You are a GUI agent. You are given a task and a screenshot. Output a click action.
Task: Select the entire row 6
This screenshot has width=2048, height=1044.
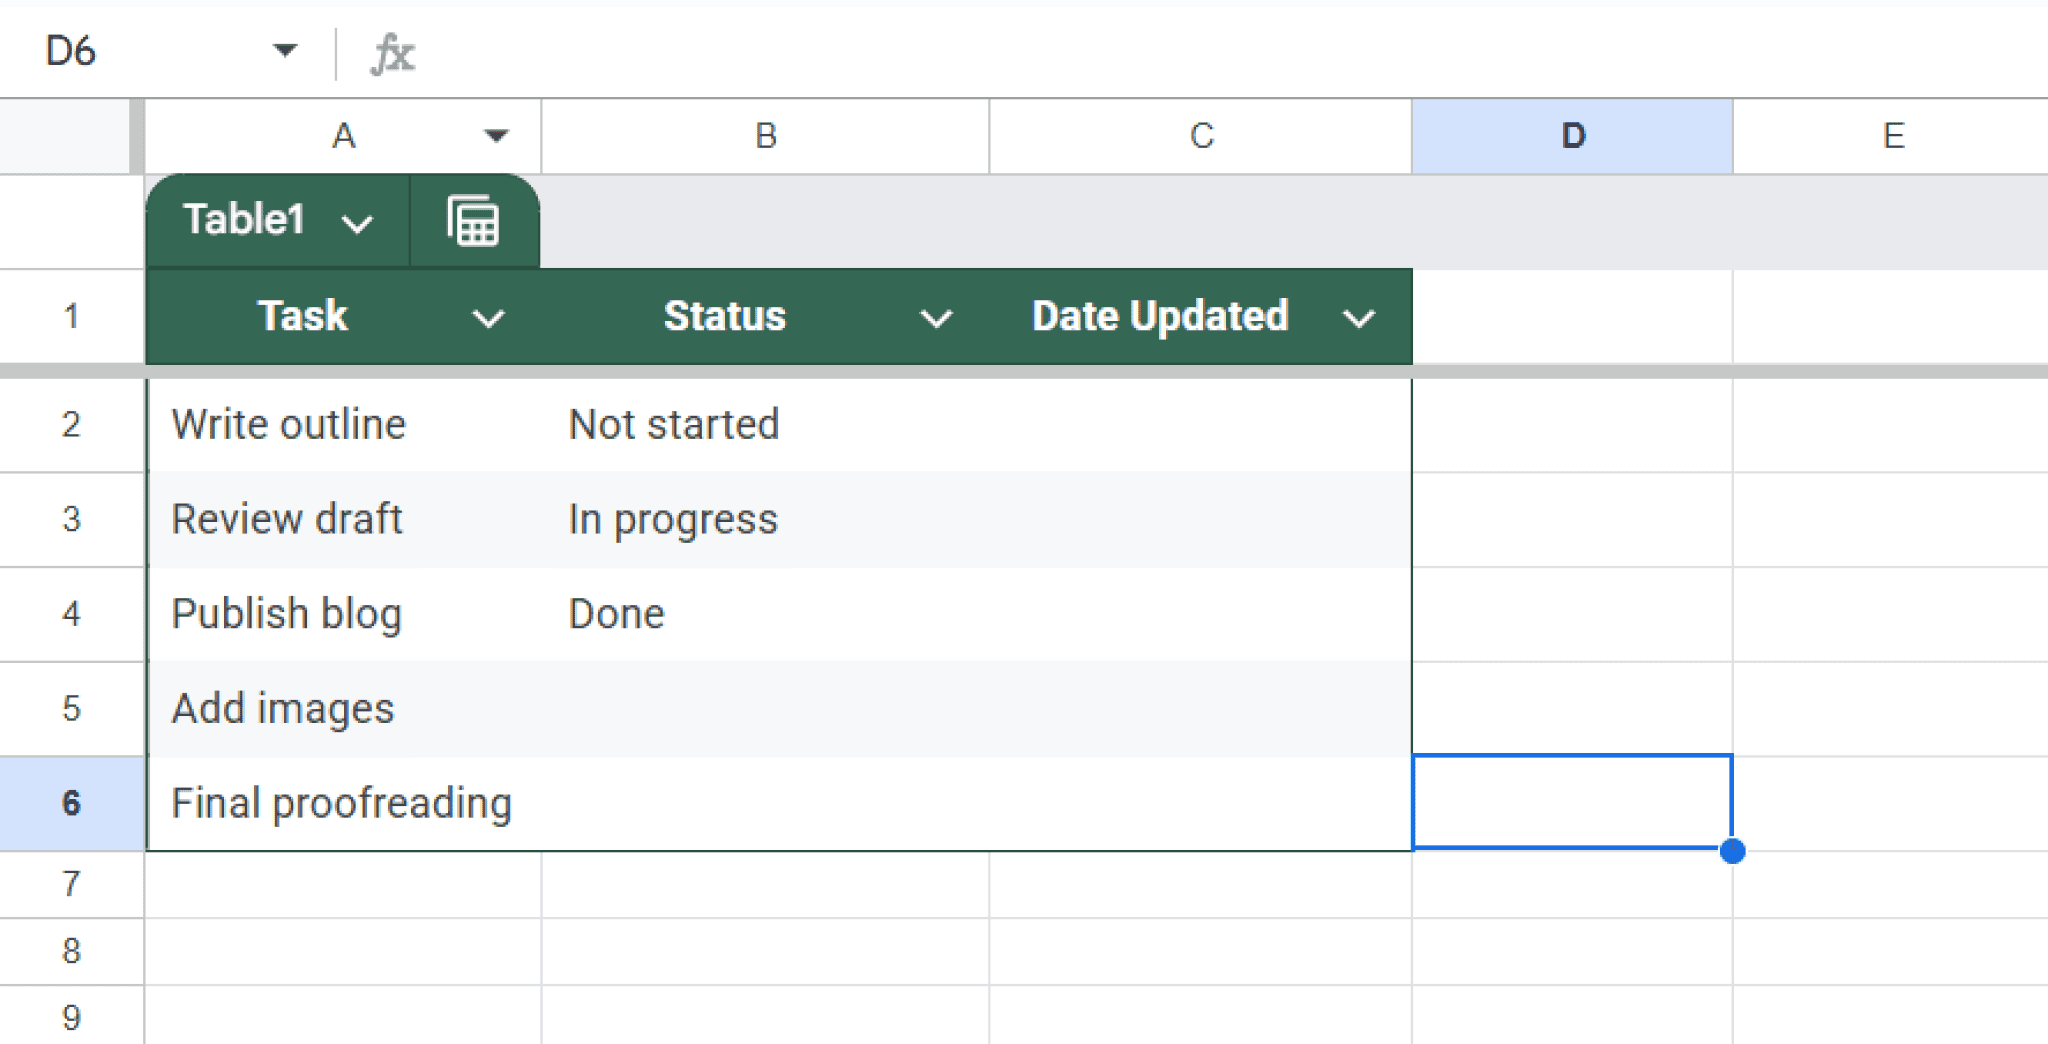71,803
